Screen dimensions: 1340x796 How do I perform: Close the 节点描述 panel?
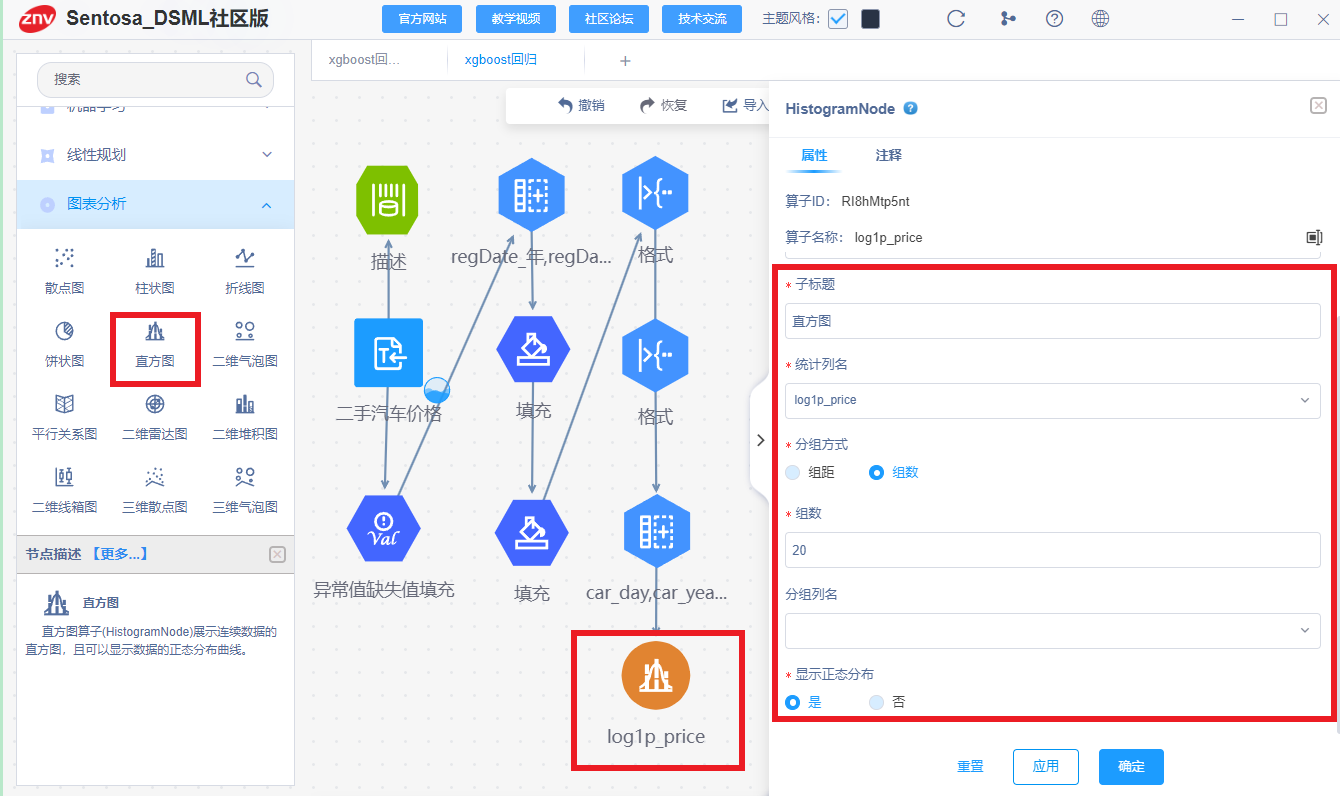coord(278,554)
